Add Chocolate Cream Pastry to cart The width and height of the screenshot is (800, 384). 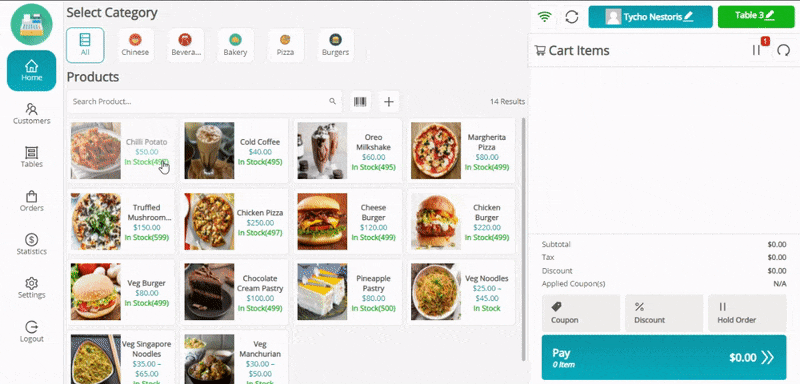235,292
